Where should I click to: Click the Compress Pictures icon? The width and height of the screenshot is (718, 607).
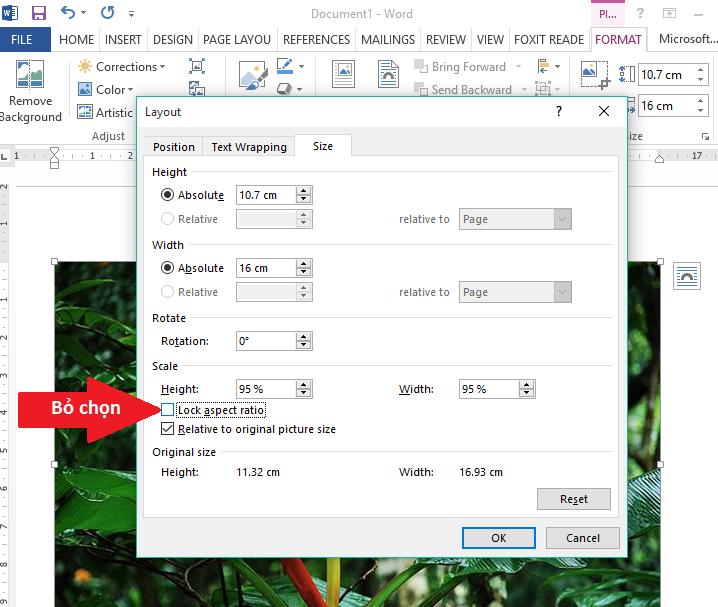tap(197, 66)
